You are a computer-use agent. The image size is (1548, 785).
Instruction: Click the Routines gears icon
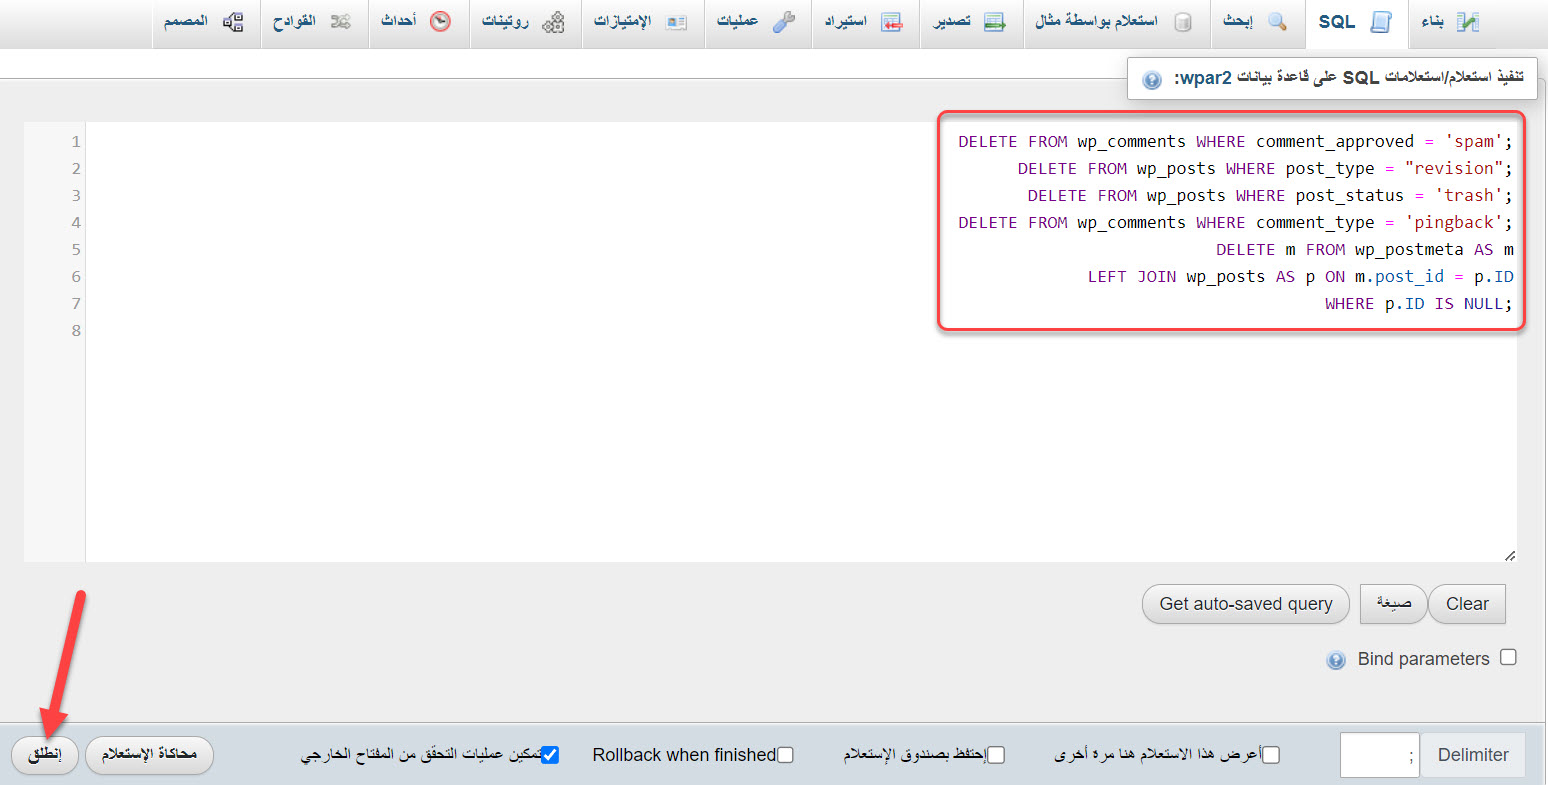tap(553, 22)
